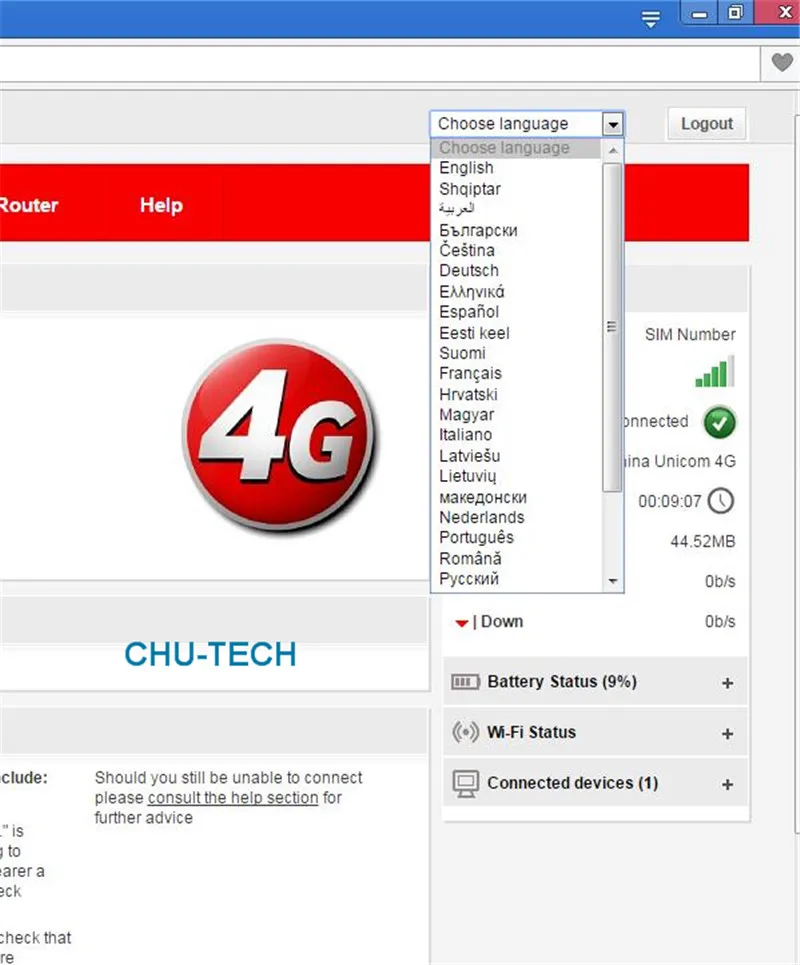Image resolution: width=800 pixels, height=965 pixels.
Task: Click the 44.52MB data usage value
Action: pyautogui.click(x=703, y=542)
